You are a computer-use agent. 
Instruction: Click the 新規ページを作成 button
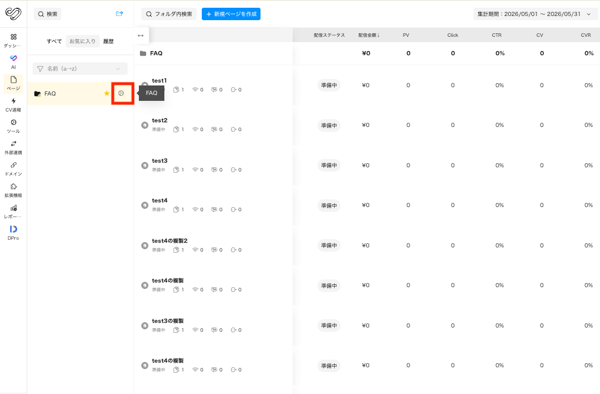(x=231, y=14)
